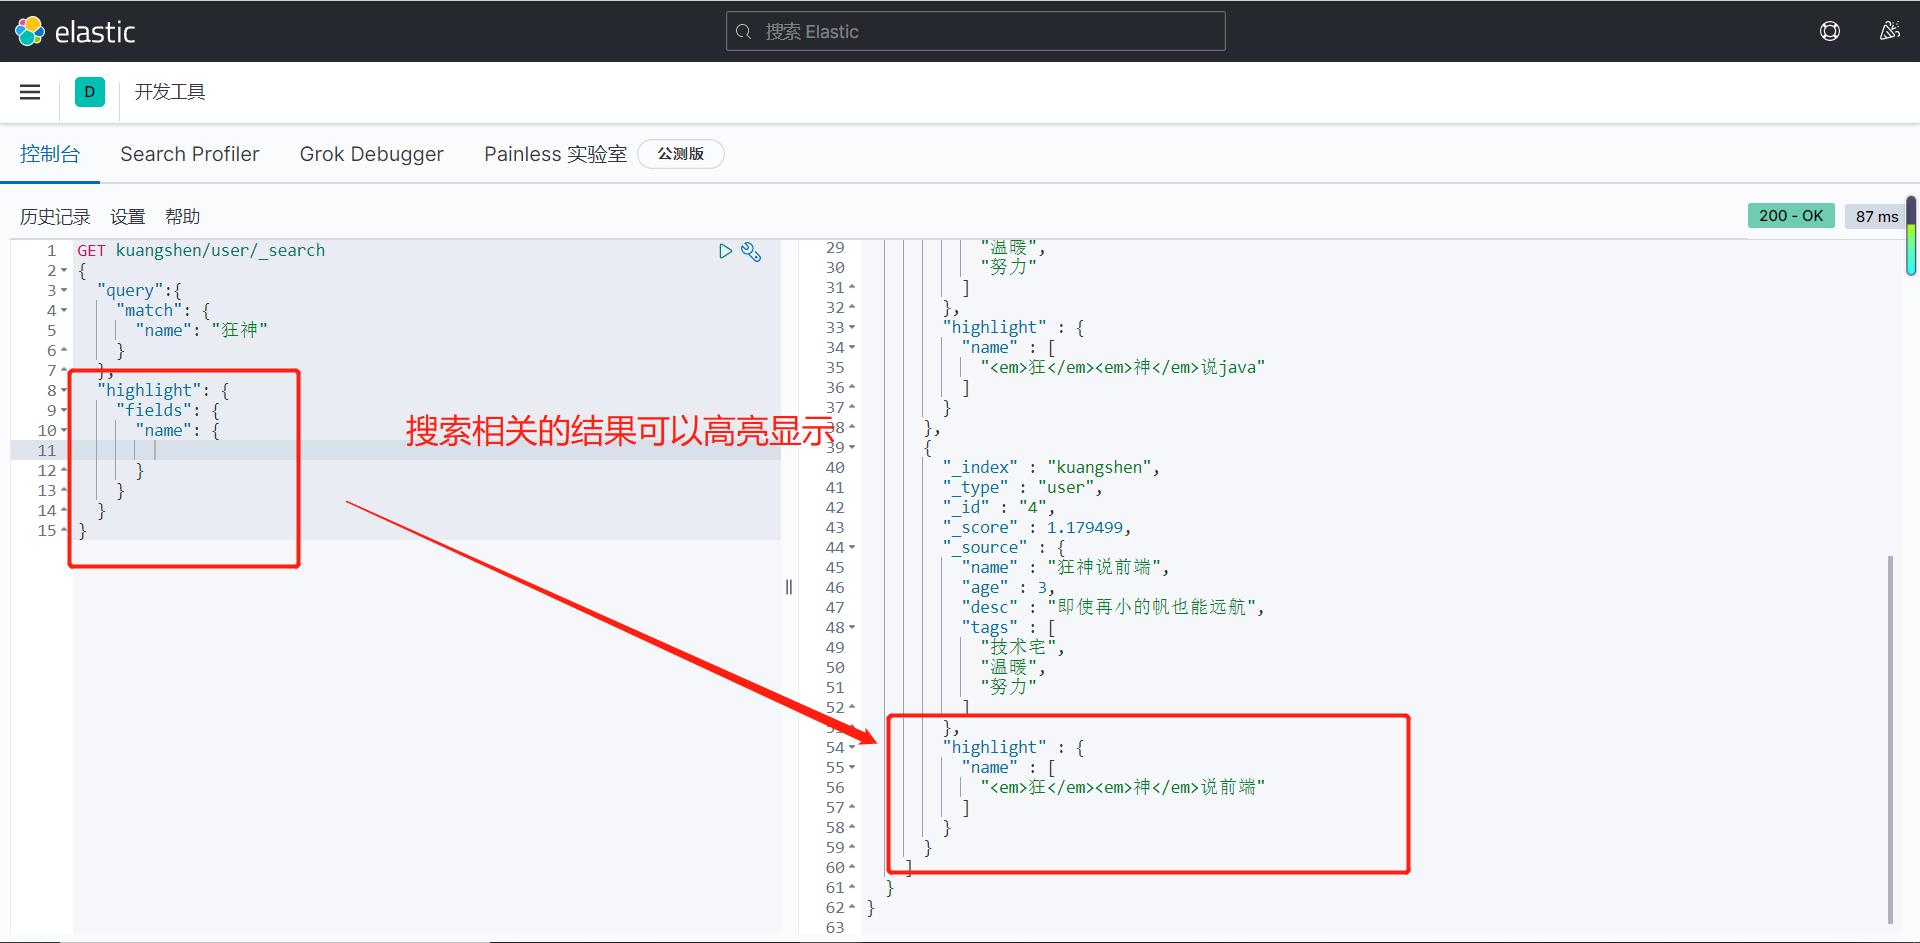Collapse response highlight fold at line 33
The image size is (1920, 943).
(852, 328)
